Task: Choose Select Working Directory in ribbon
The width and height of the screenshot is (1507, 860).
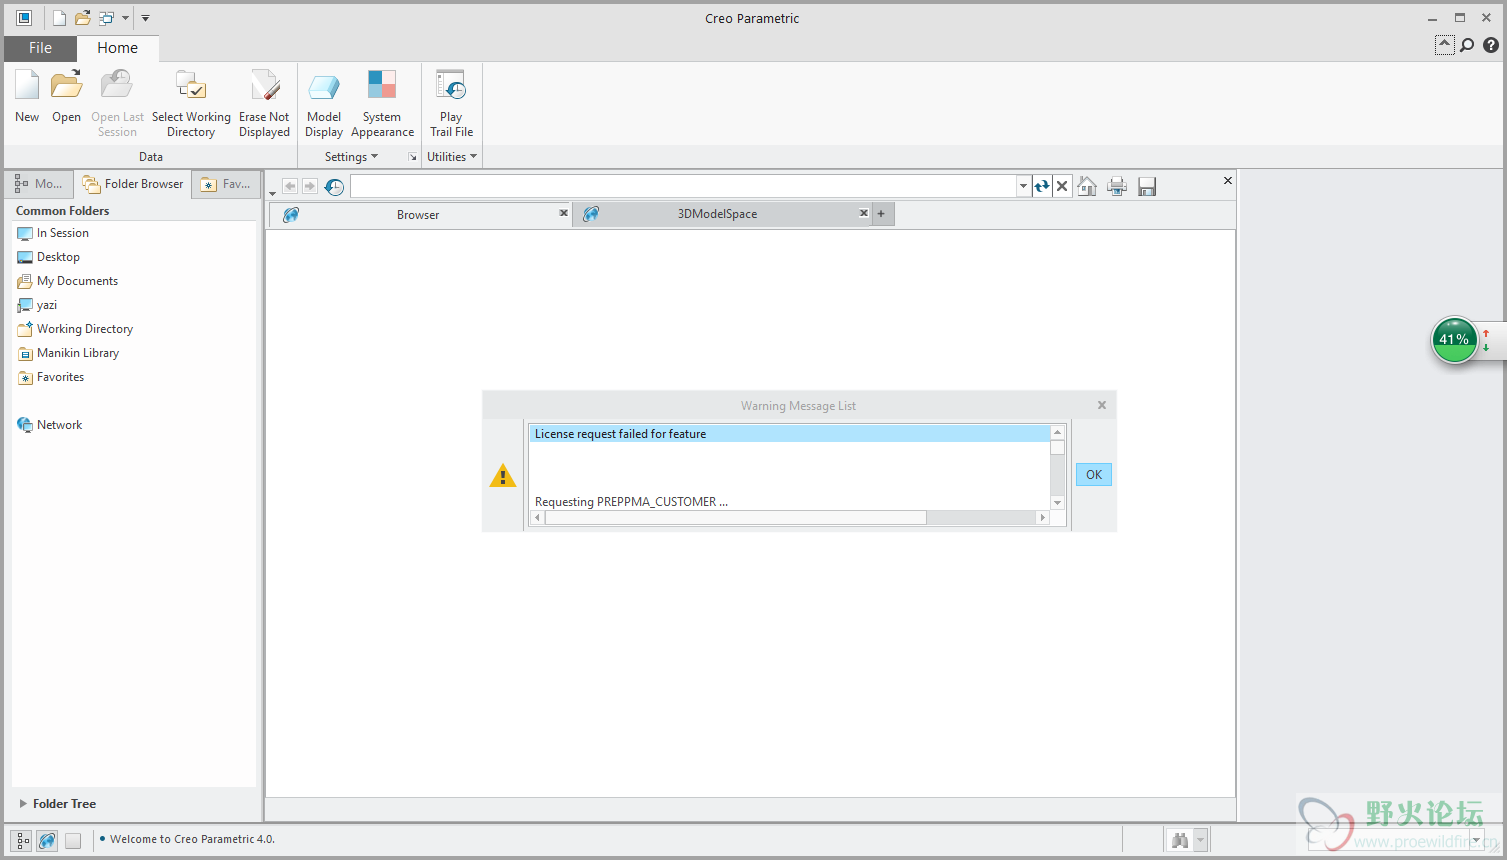Action: click(191, 104)
